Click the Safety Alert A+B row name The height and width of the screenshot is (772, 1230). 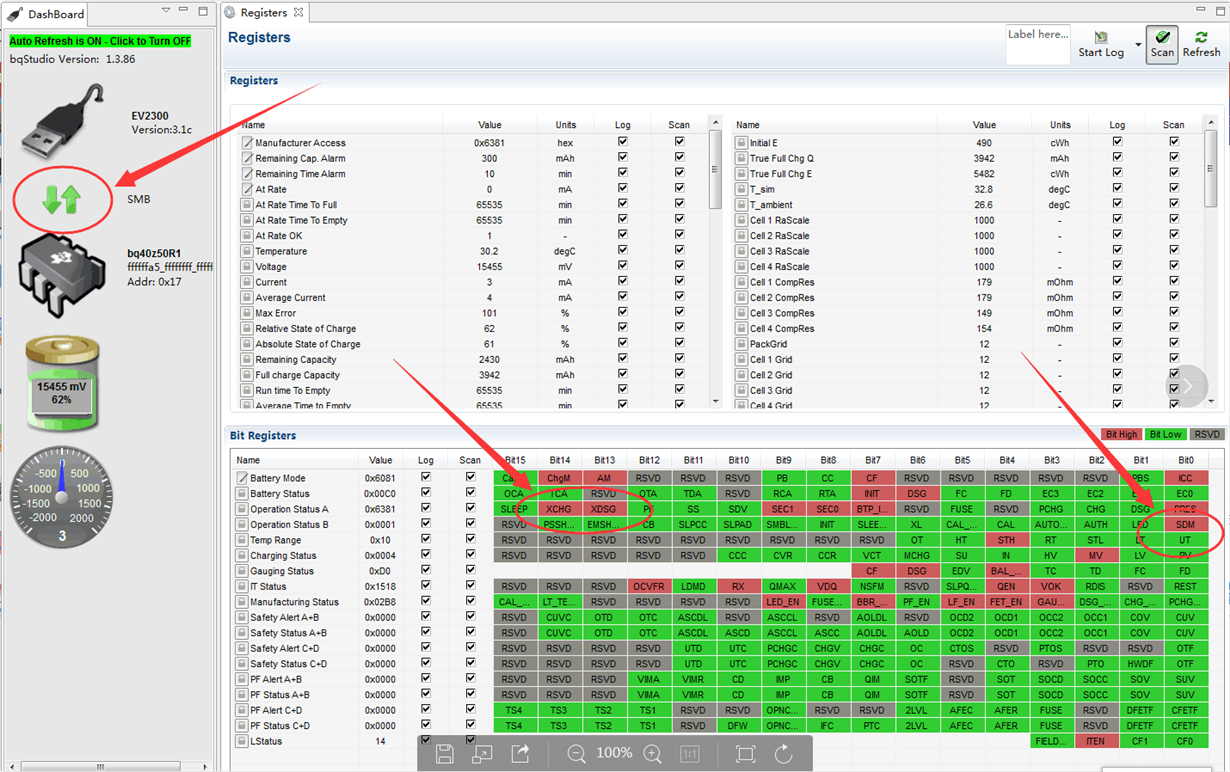click(291, 617)
